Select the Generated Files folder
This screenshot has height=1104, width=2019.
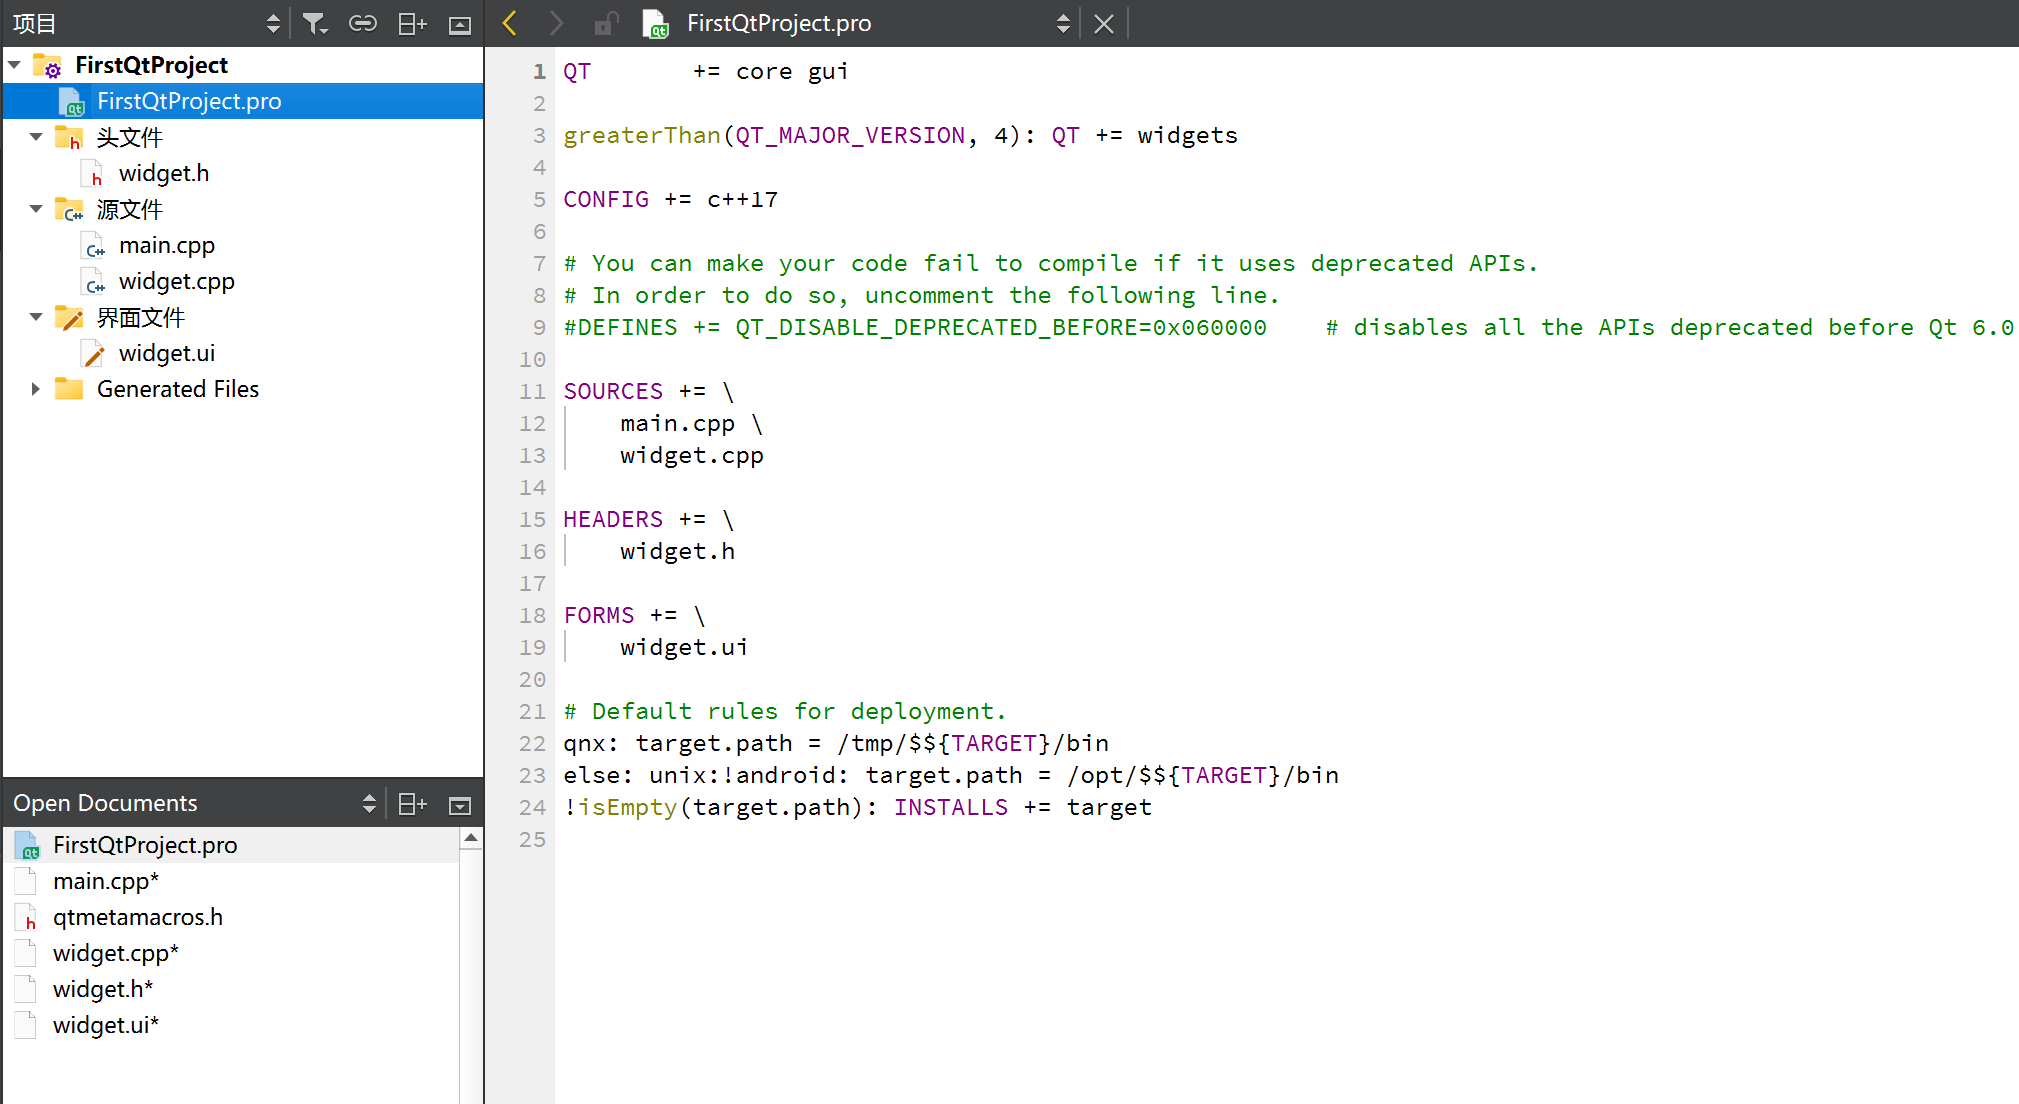pyautogui.click(x=178, y=389)
